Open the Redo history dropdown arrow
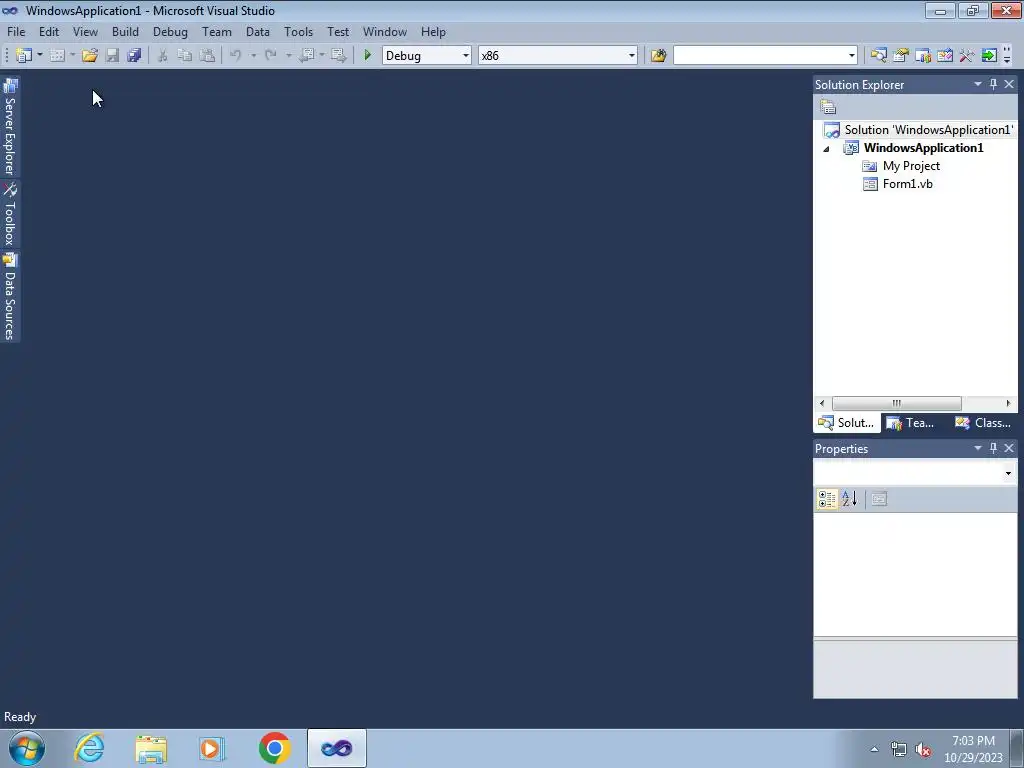Image resolution: width=1024 pixels, height=768 pixels. [289, 56]
